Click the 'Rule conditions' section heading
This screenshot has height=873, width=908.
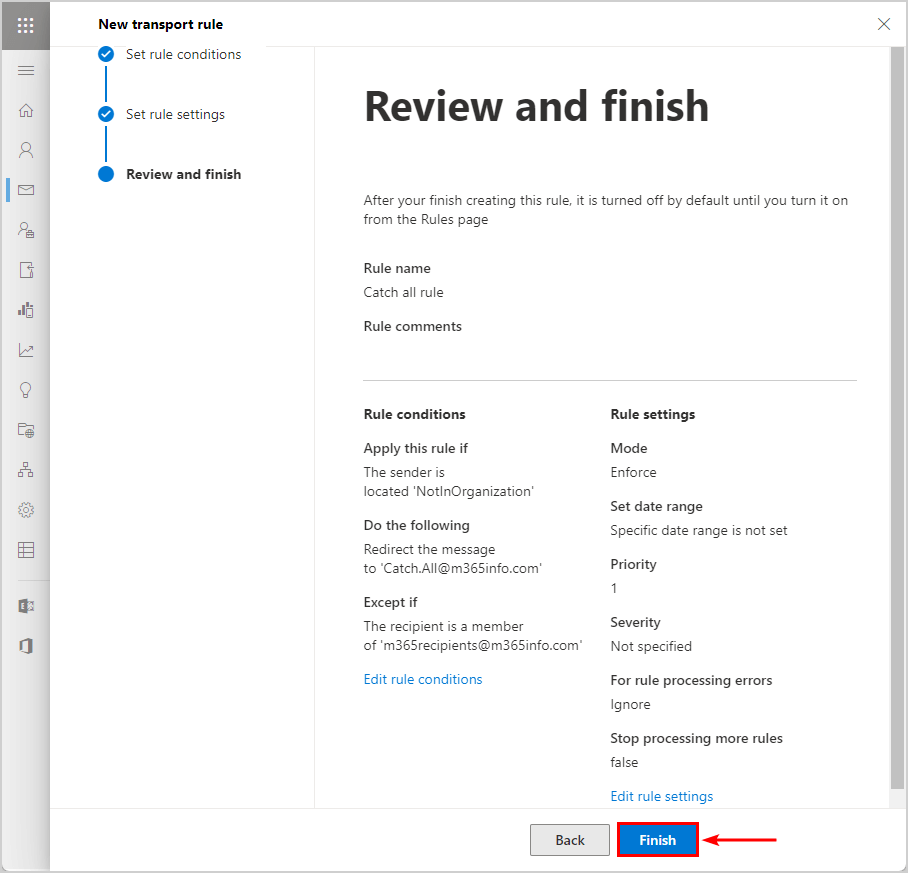pyautogui.click(x=414, y=415)
